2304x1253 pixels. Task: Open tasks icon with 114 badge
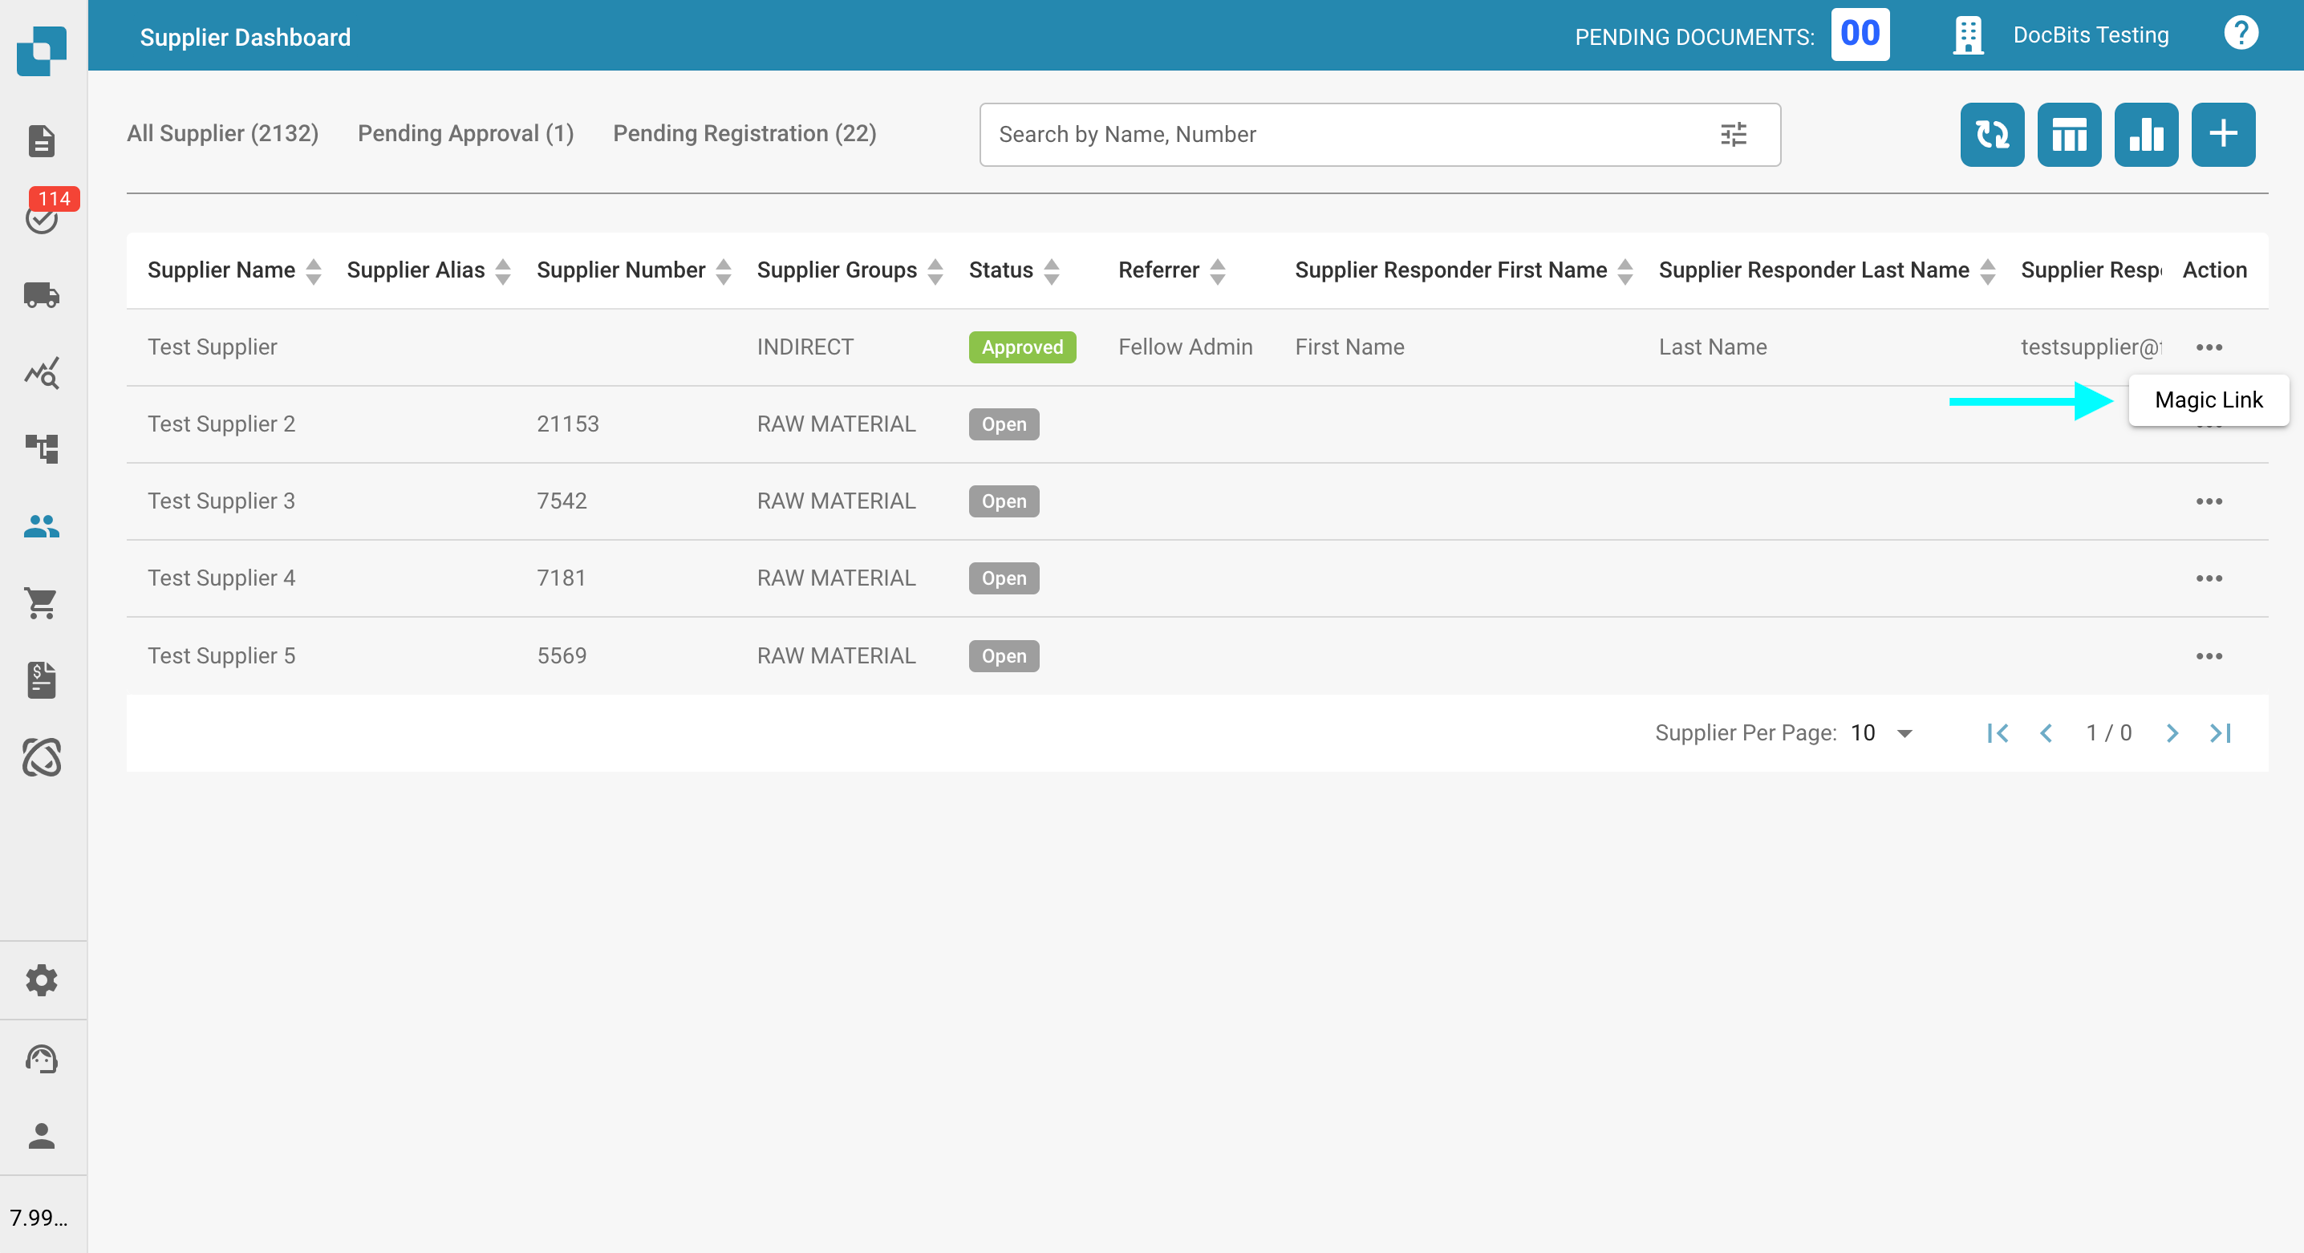[42, 216]
